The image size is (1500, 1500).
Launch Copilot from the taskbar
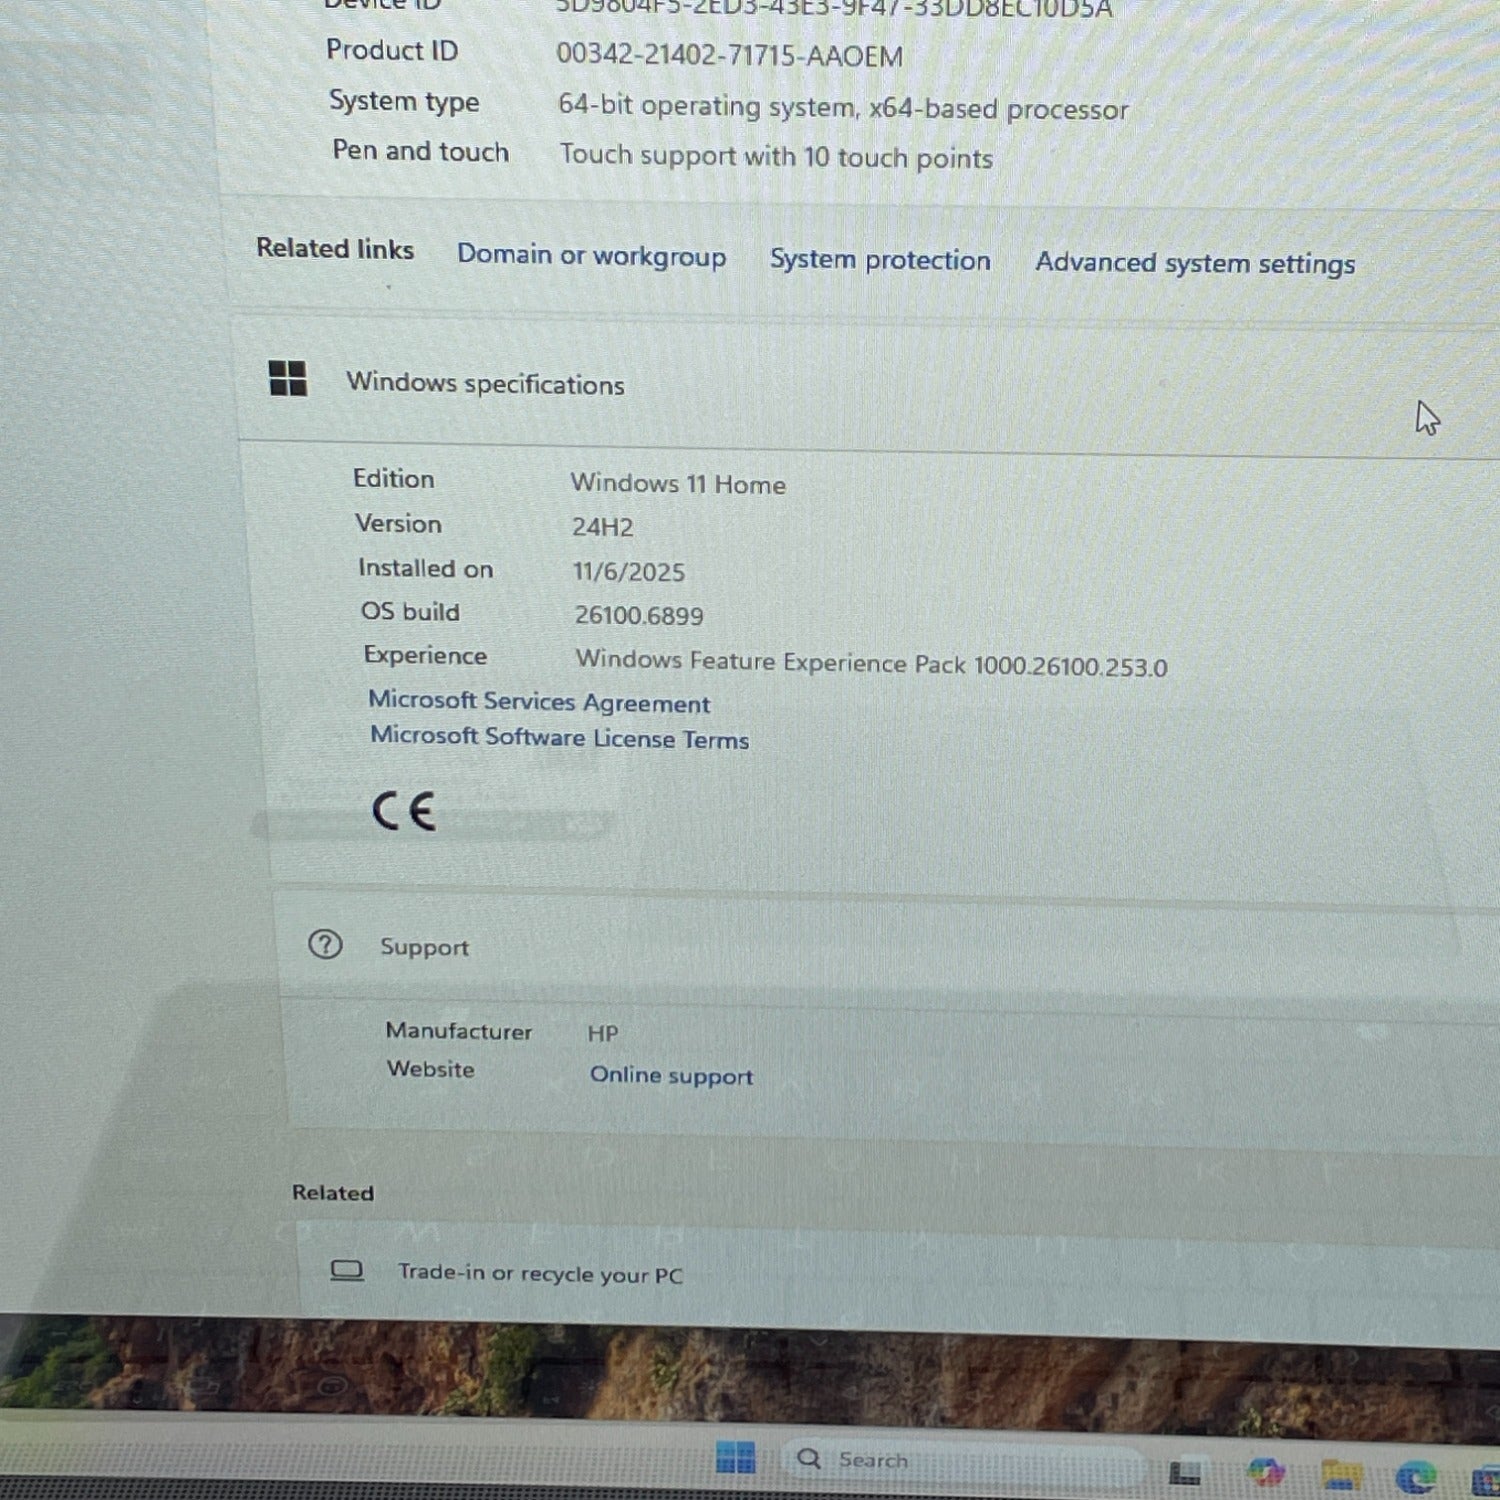pyautogui.click(x=1265, y=1473)
